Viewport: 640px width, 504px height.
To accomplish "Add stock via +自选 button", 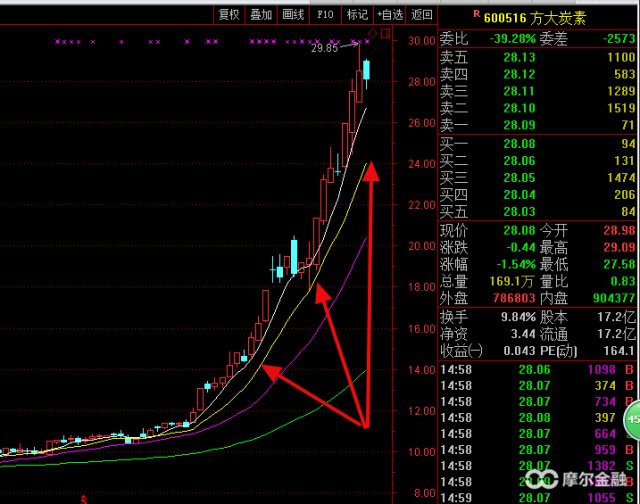I will (390, 14).
